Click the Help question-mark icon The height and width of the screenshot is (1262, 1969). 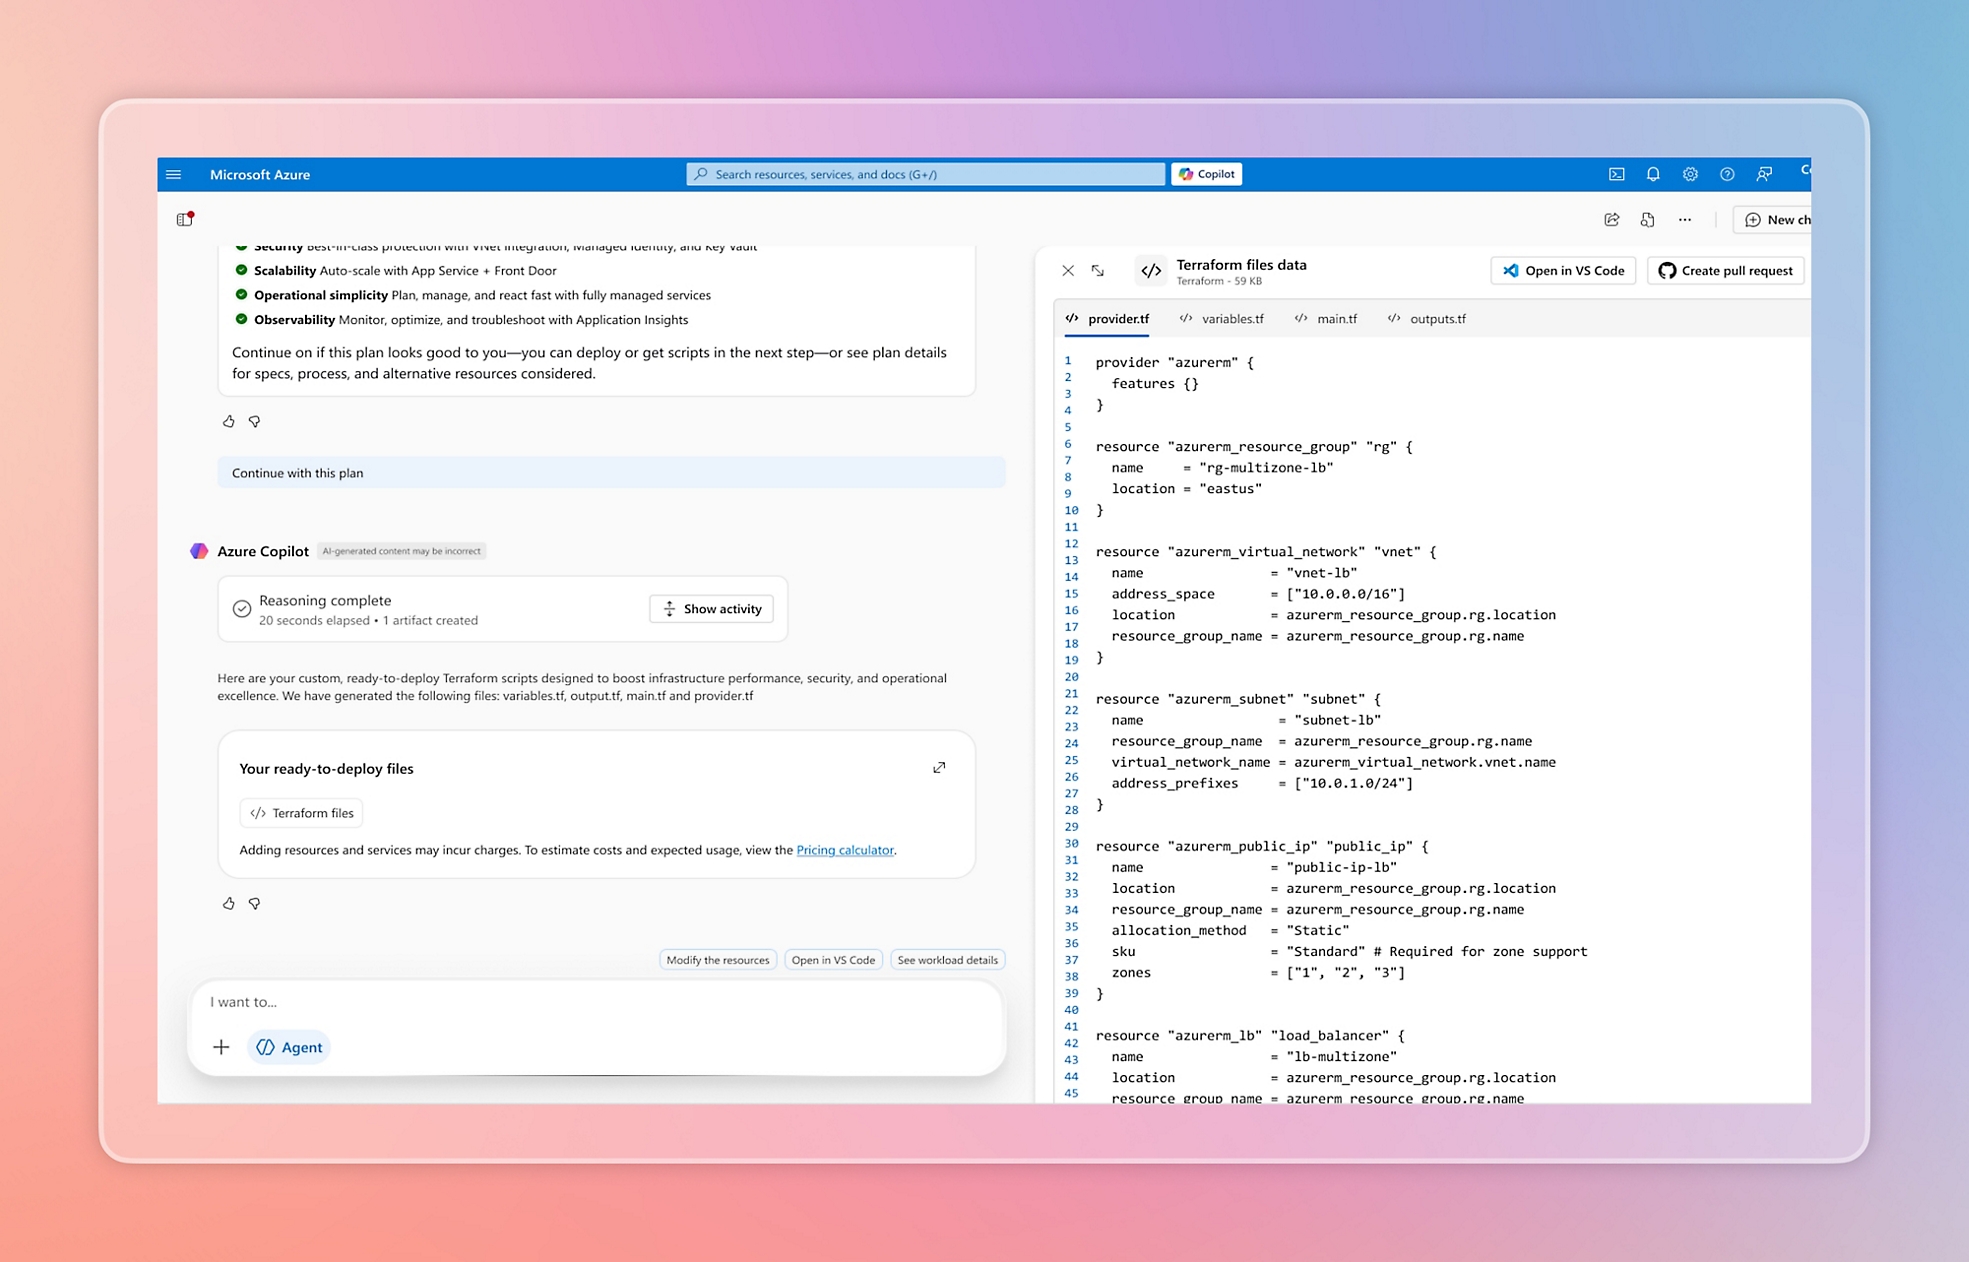pos(1727,173)
